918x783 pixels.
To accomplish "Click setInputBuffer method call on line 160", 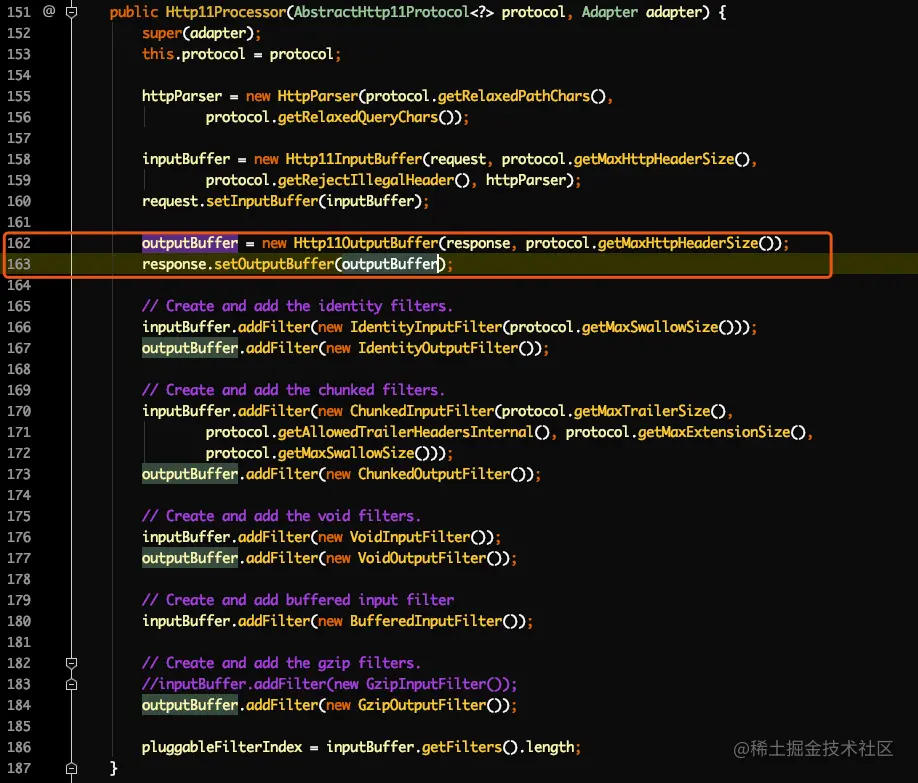I will point(262,201).
